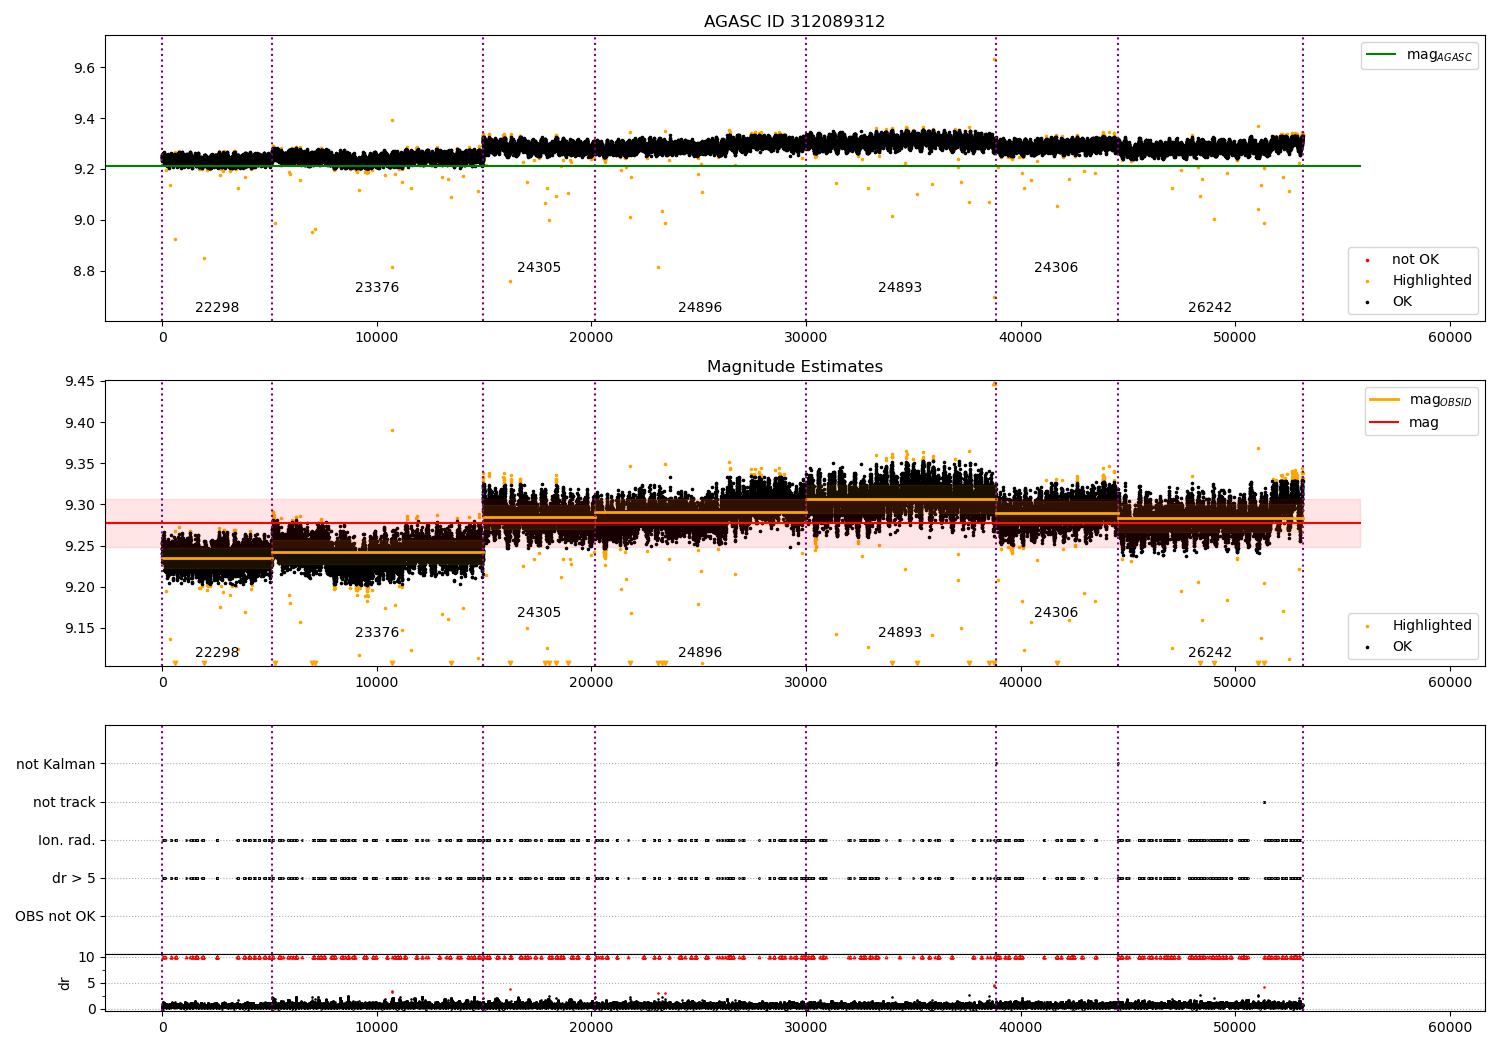Viewport: 1500px width, 1050px height.
Task: Click 'Highlighted' legend entry in top plot
Action: [x=1432, y=281]
